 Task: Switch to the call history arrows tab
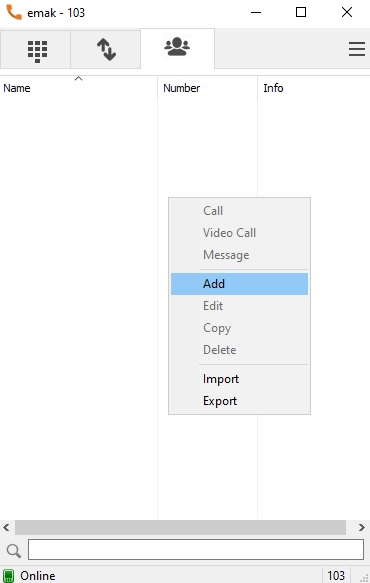click(x=106, y=49)
